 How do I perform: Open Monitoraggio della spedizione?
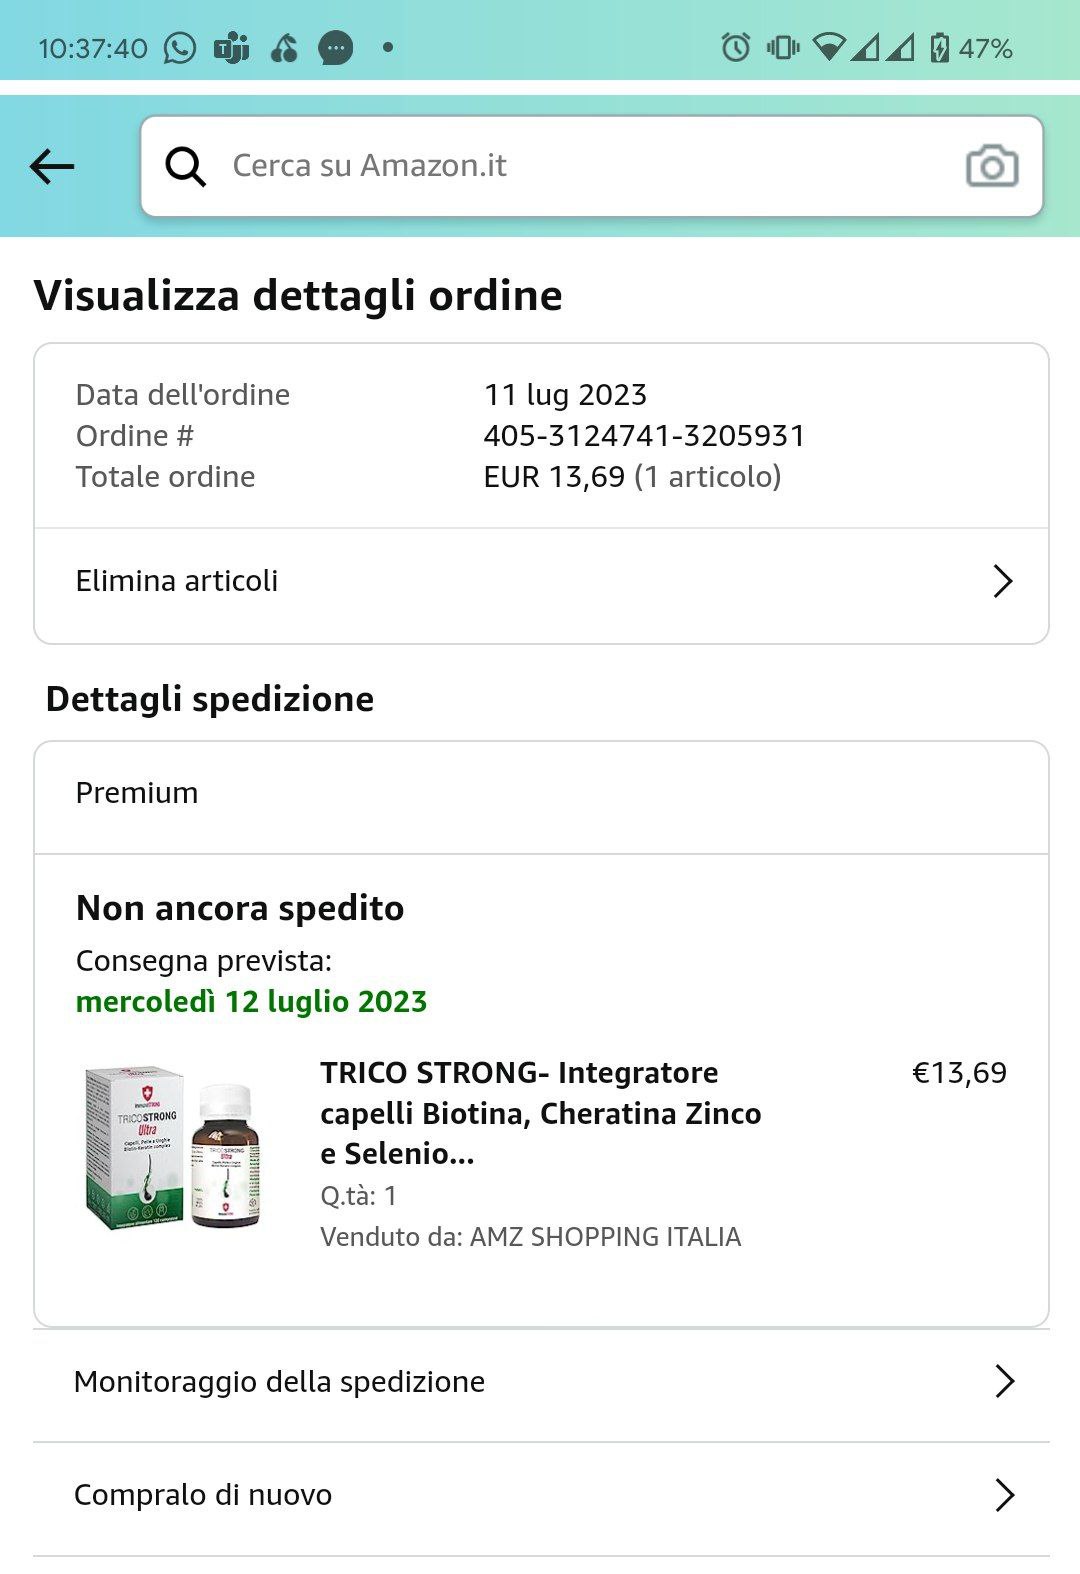pos(279,1382)
